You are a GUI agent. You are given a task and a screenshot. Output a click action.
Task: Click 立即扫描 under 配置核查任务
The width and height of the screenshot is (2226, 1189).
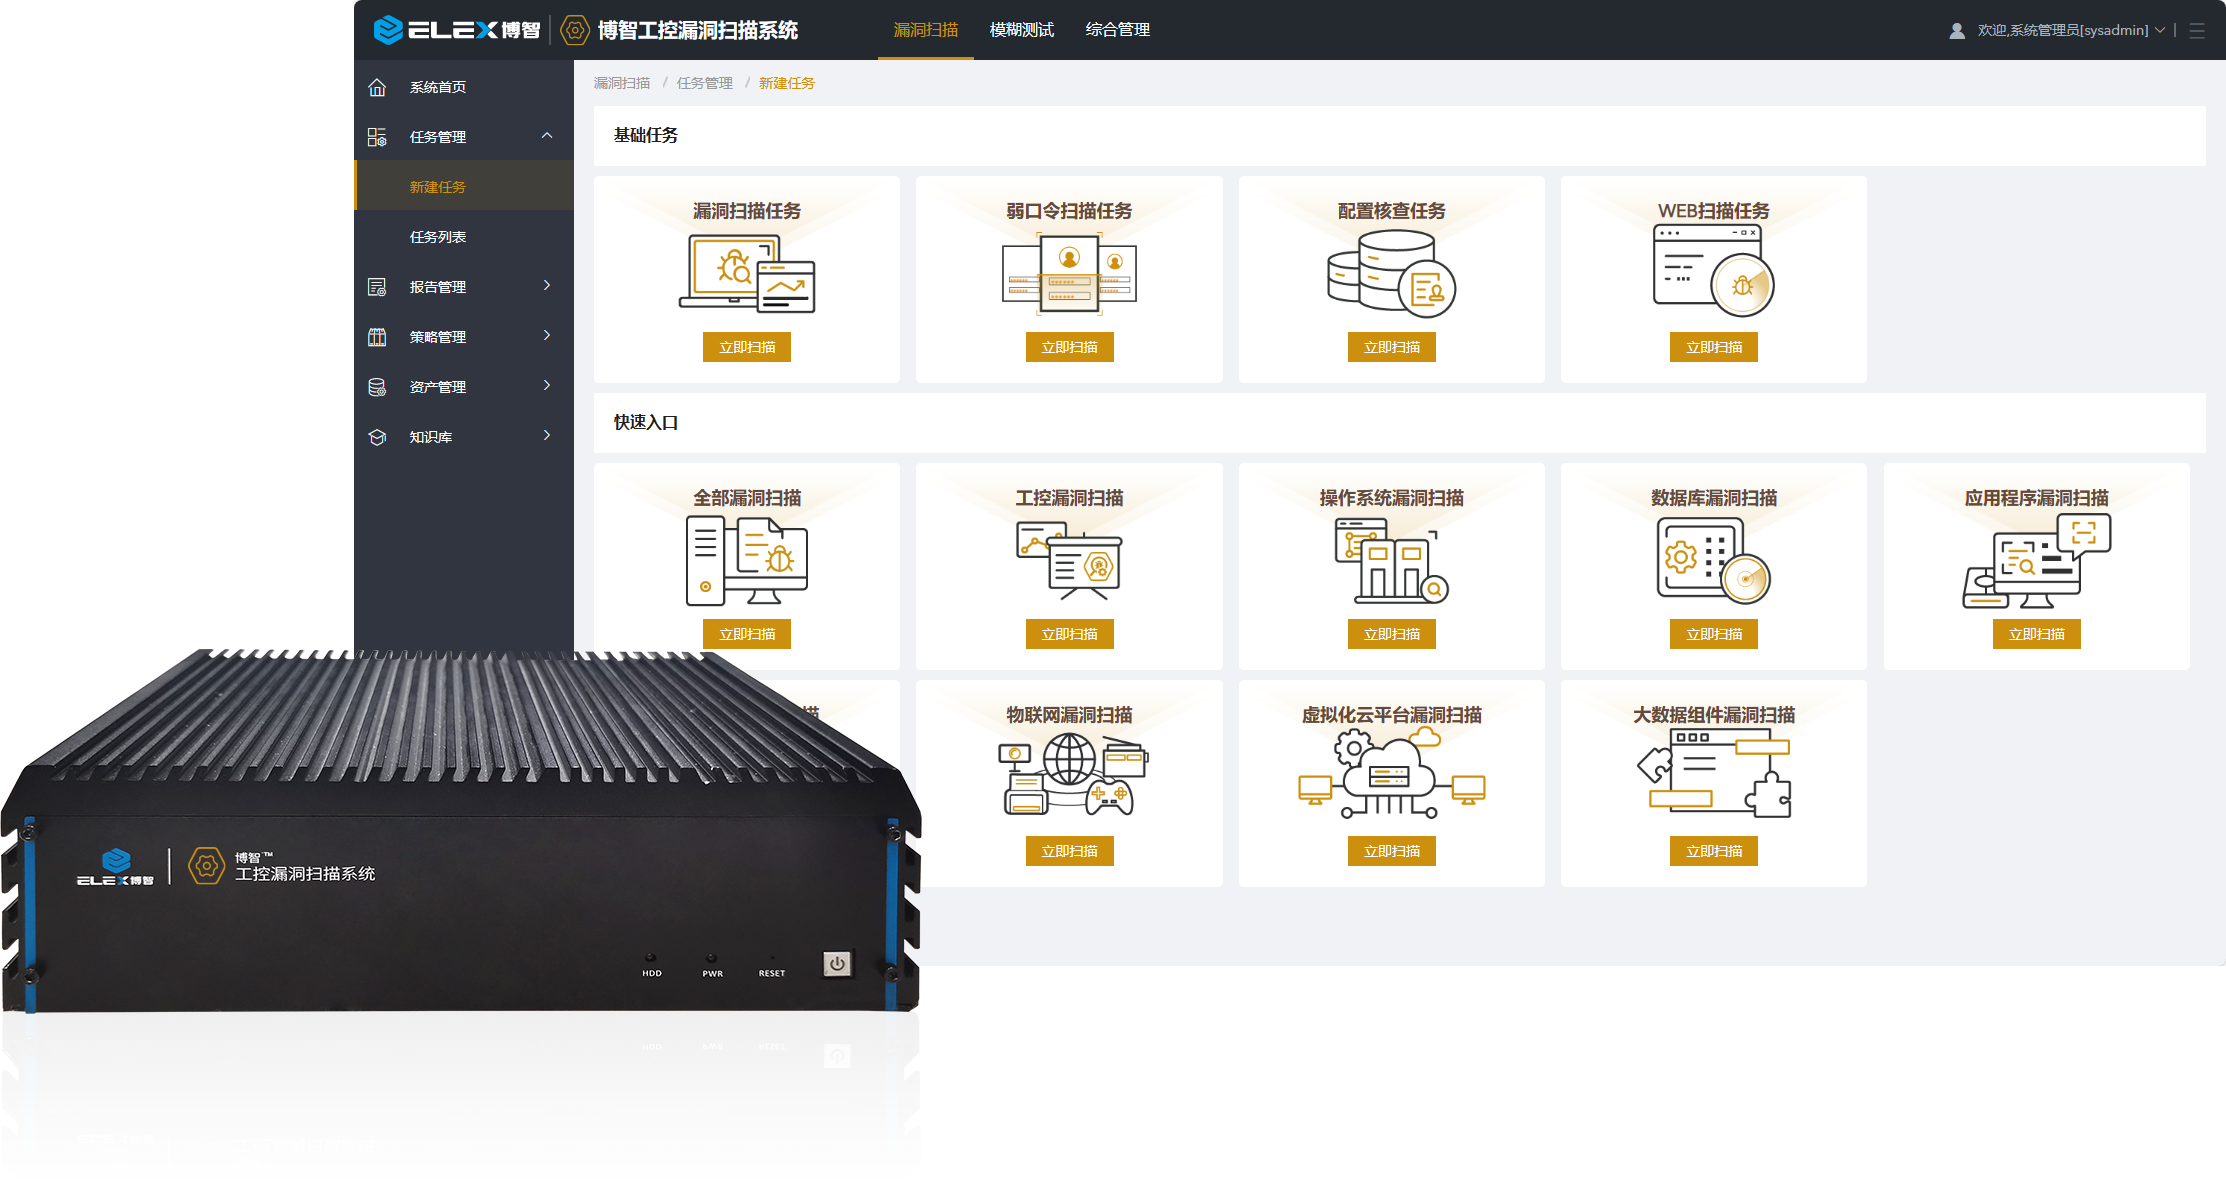click(x=1391, y=347)
